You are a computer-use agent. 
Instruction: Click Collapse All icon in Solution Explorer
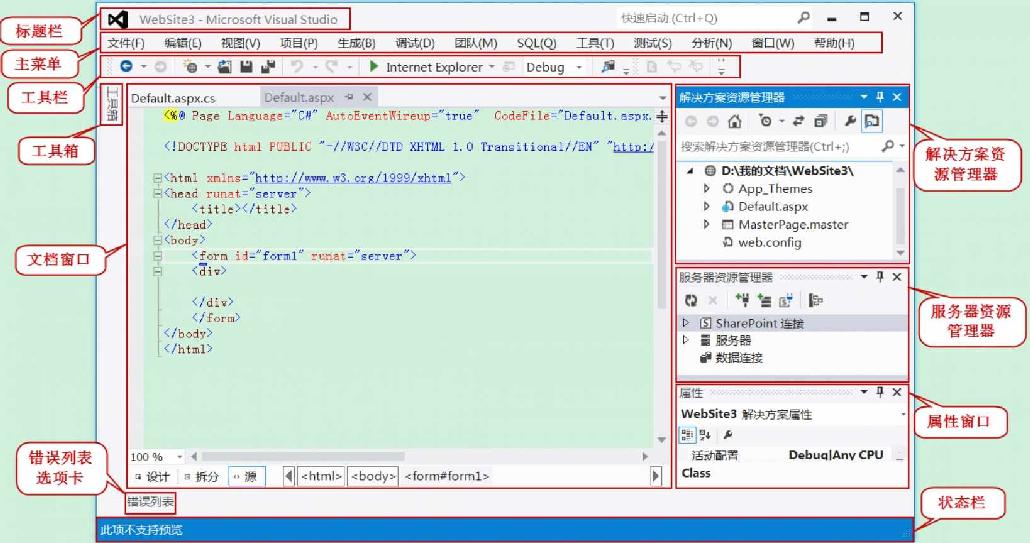[x=820, y=121]
